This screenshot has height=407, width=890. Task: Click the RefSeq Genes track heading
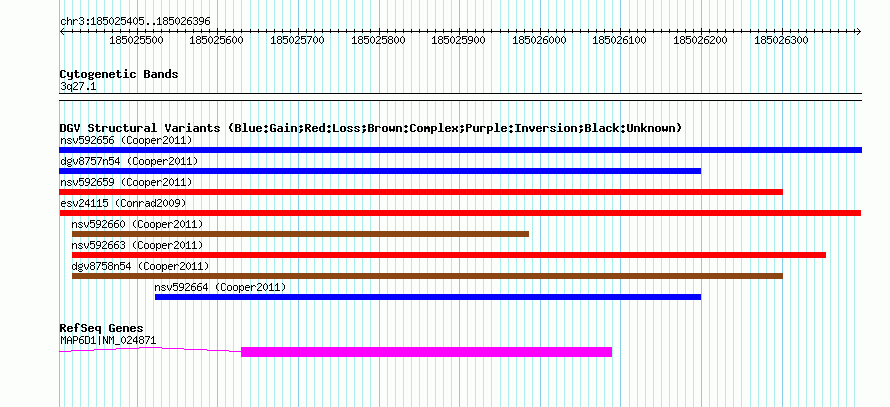(x=102, y=328)
